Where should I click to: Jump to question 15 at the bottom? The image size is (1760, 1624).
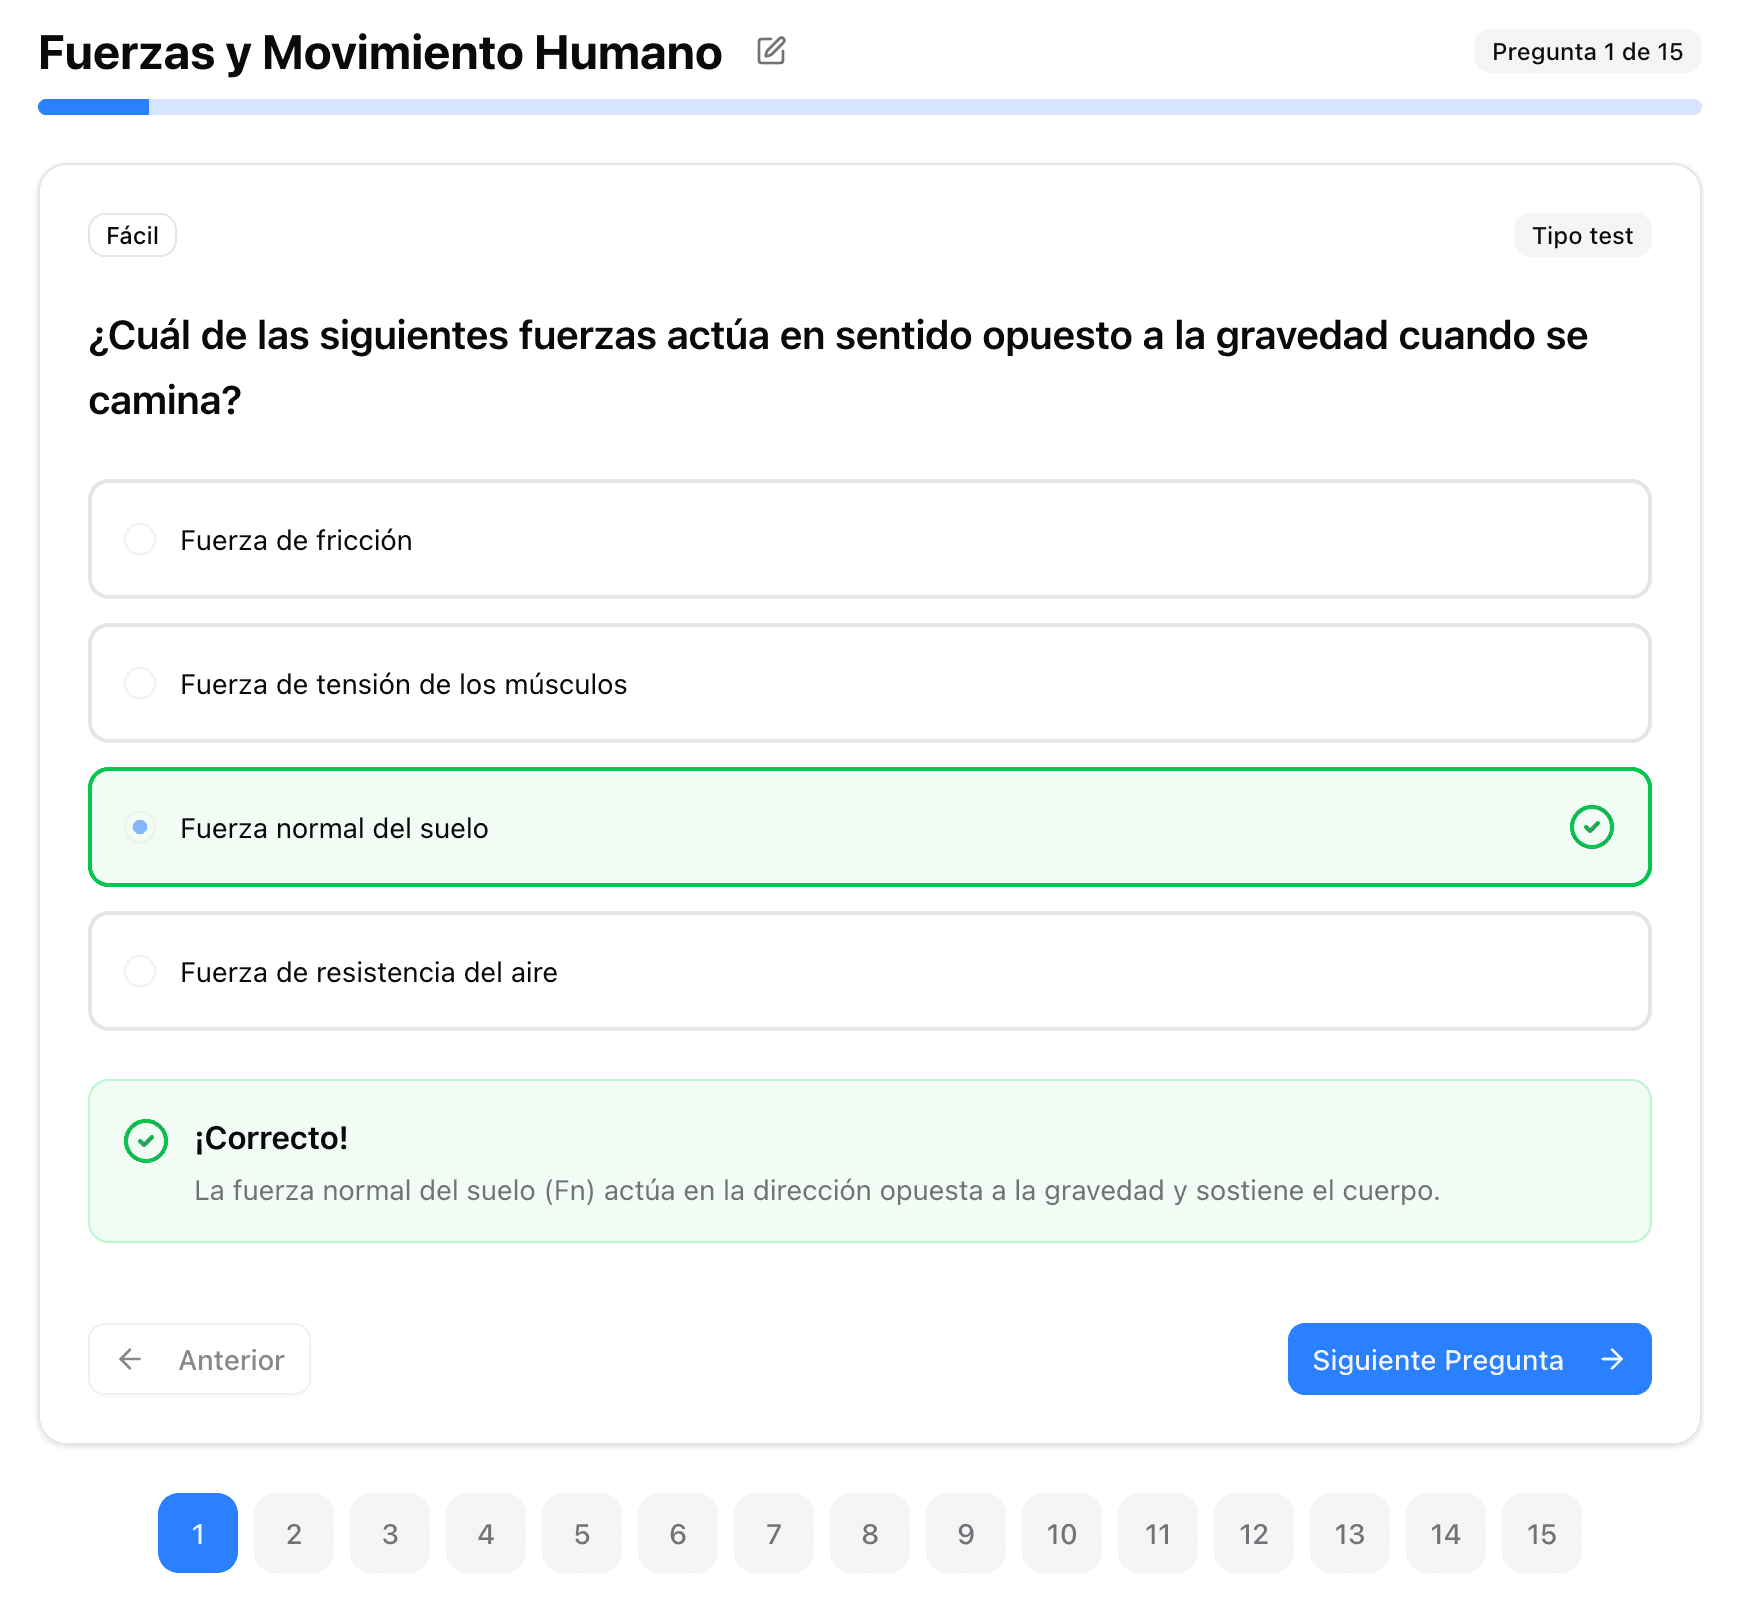pyautogui.click(x=1541, y=1533)
